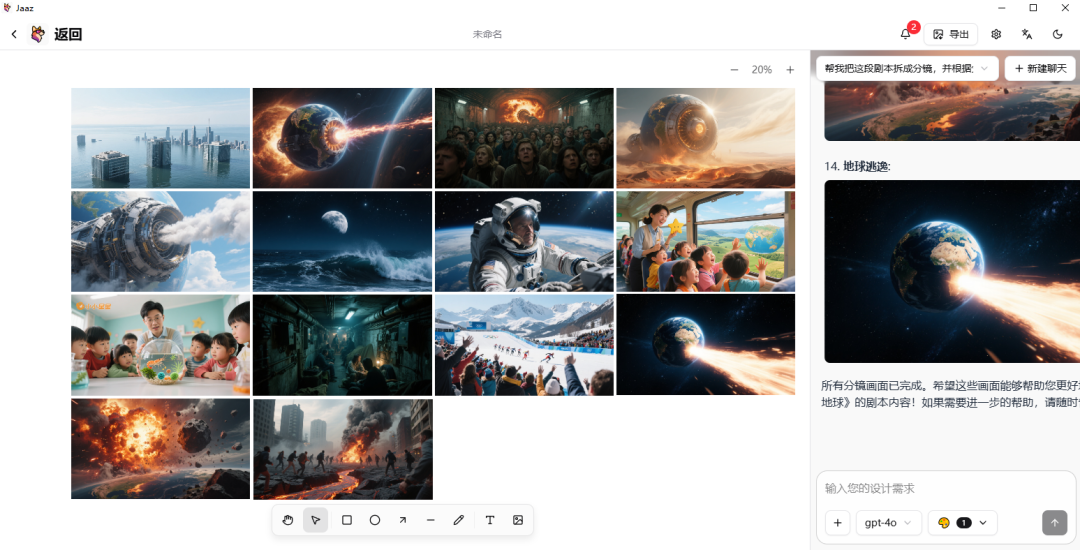Select the arrow selection tool
Image resolution: width=1080 pixels, height=550 pixels.
(315, 520)
